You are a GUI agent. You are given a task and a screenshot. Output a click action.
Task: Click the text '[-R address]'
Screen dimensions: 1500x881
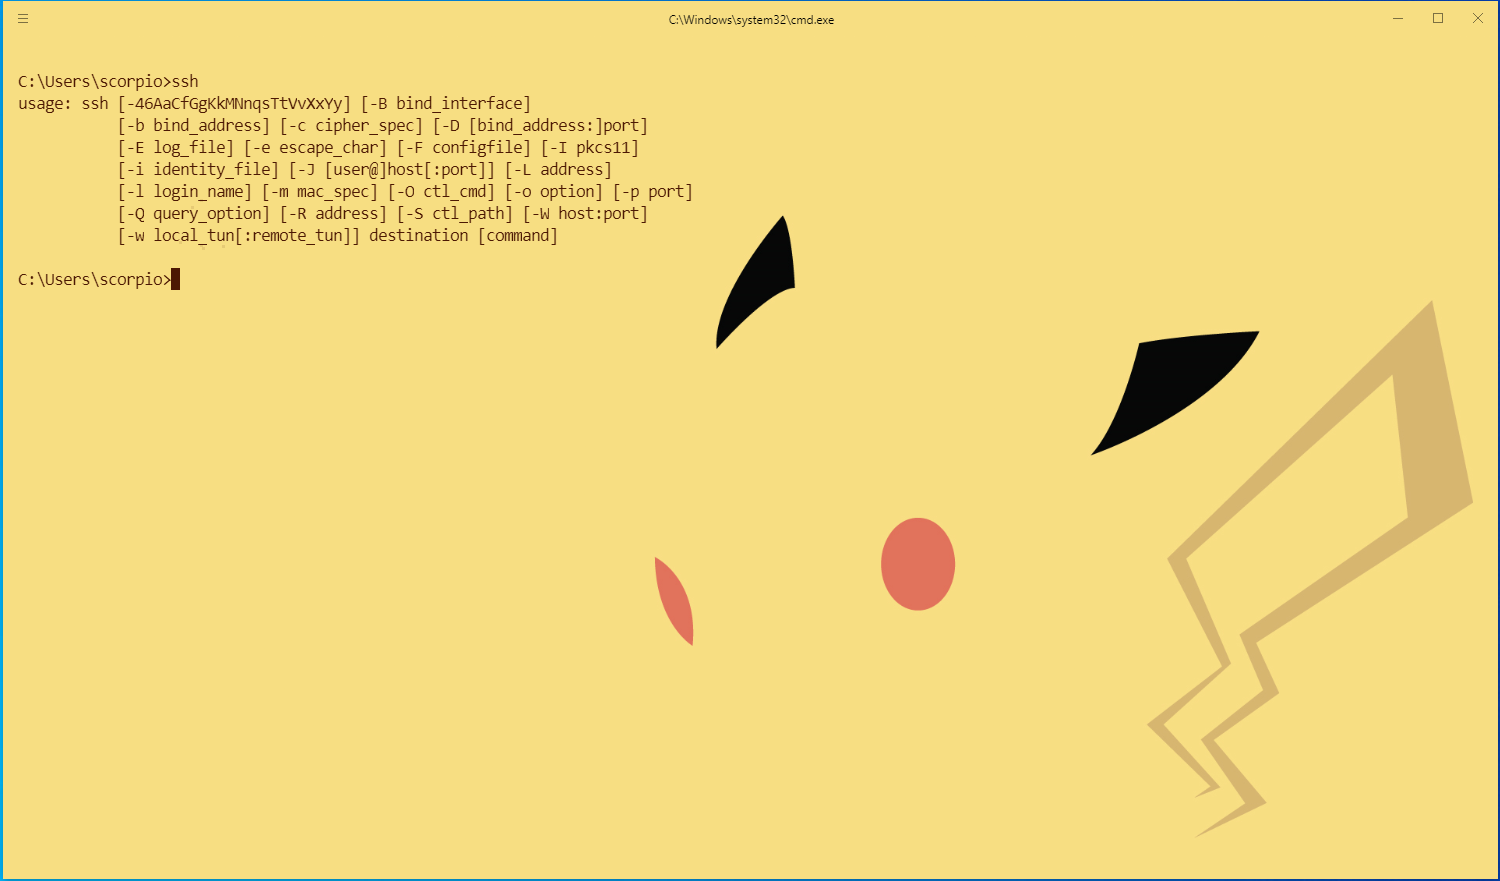333,214
